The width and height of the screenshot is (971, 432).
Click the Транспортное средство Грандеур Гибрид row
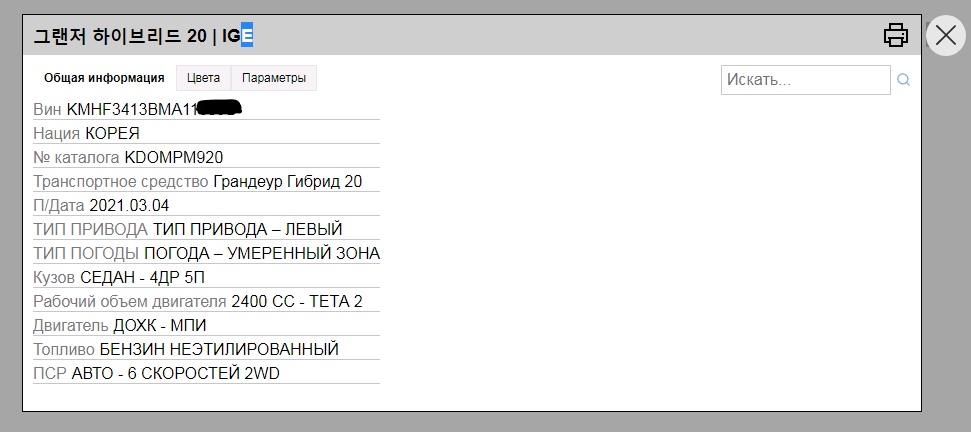(x=206, y=181)
